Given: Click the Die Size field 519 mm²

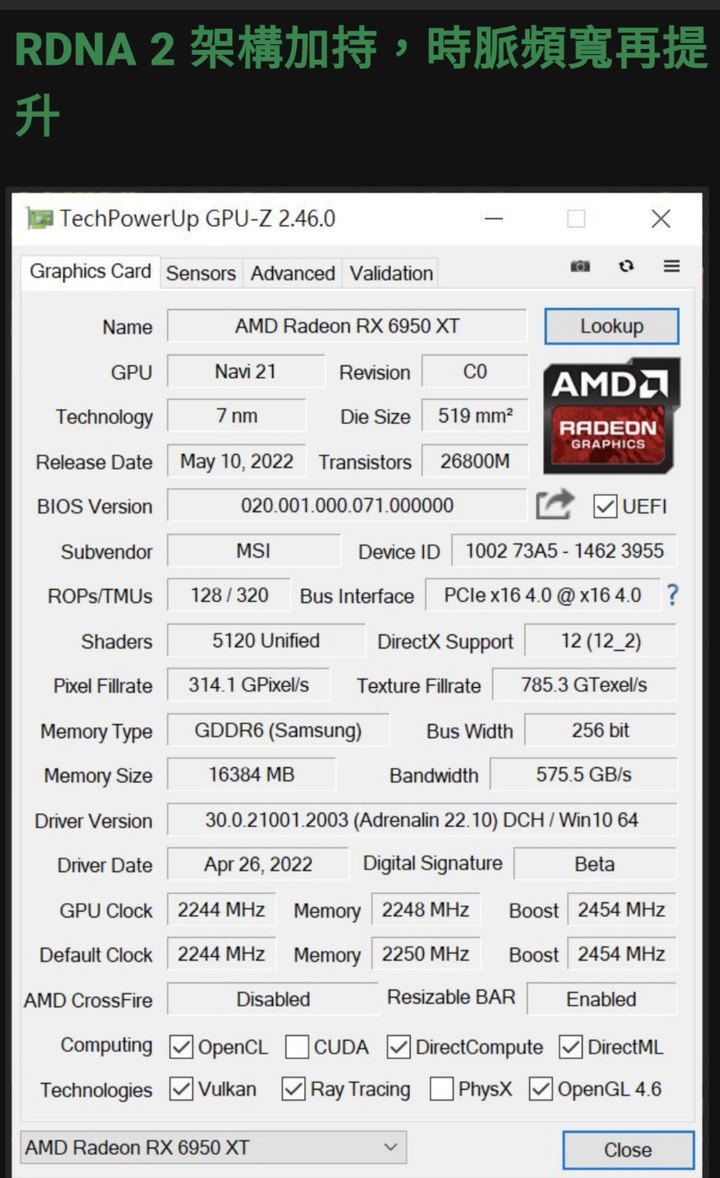Looking at the screenshot, I should pos(475,415).
